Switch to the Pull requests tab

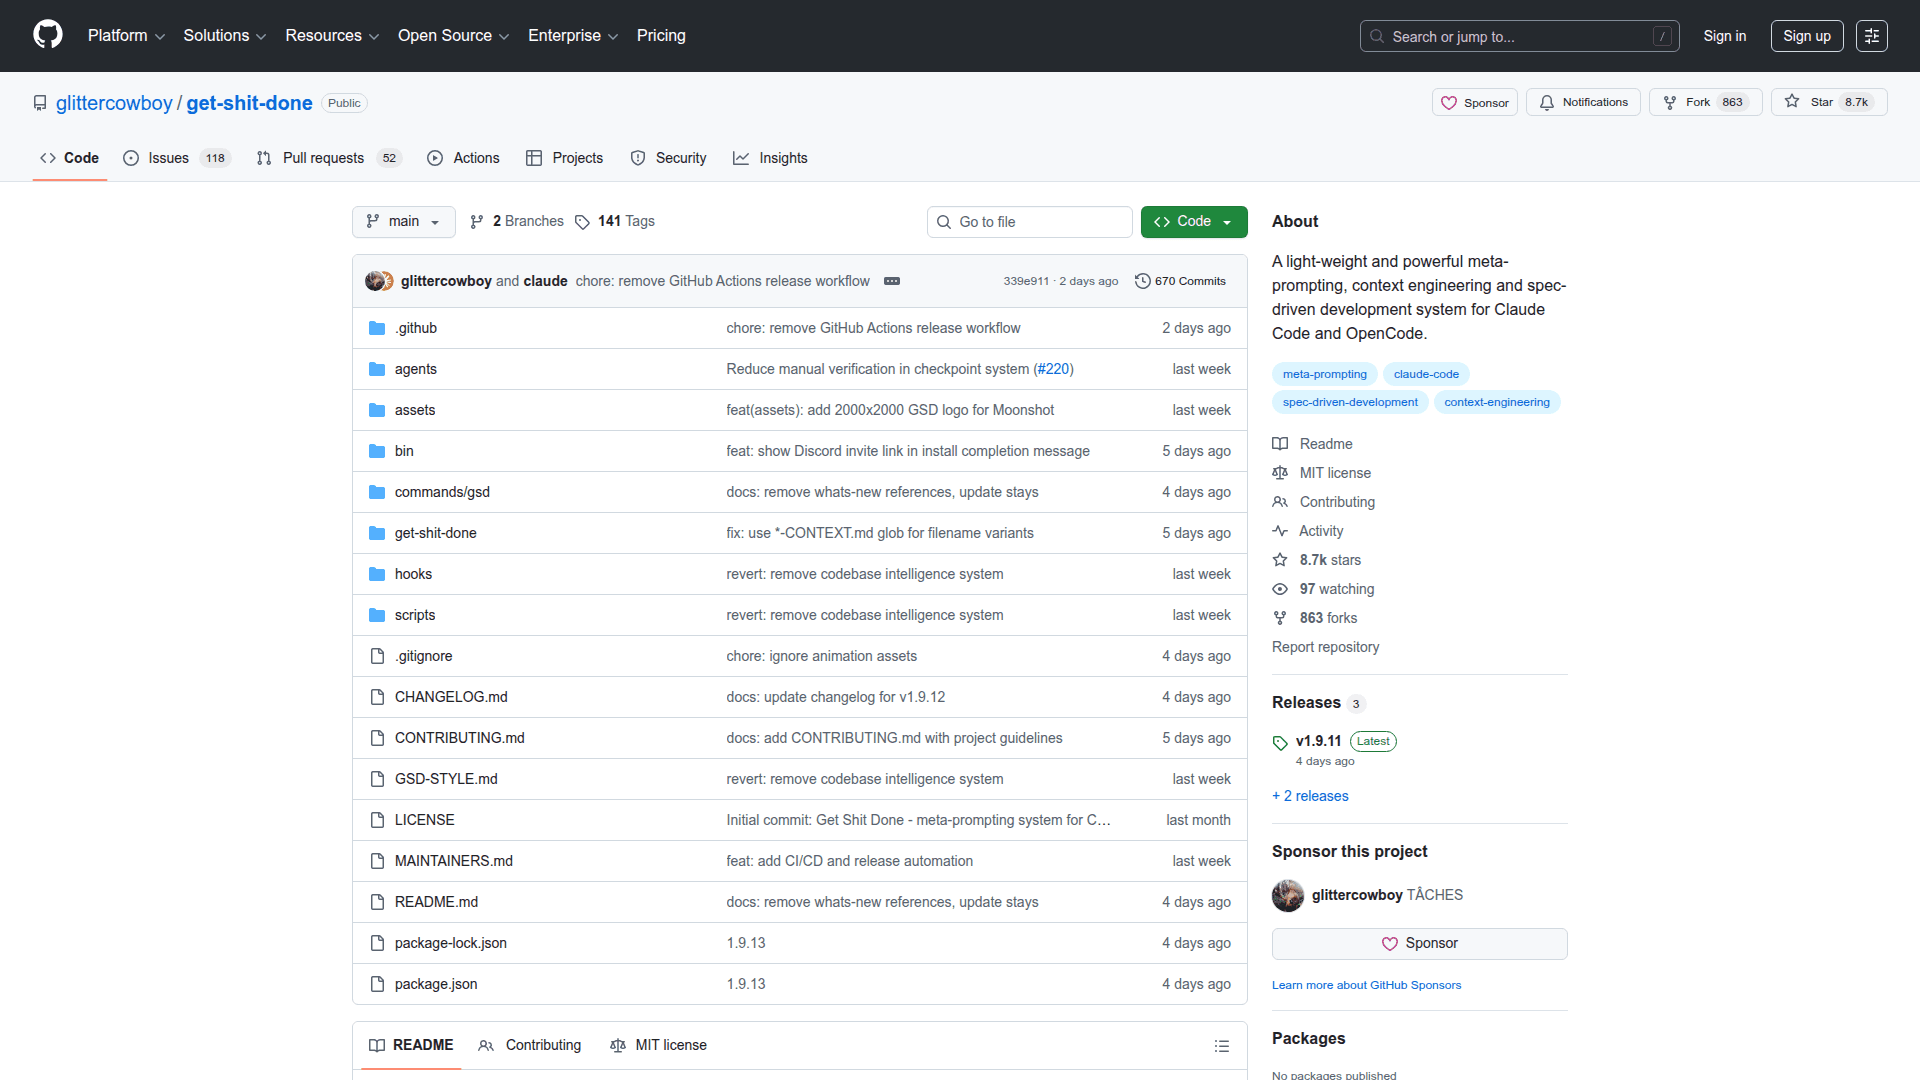pyautogui.click(x=323, y=158)
